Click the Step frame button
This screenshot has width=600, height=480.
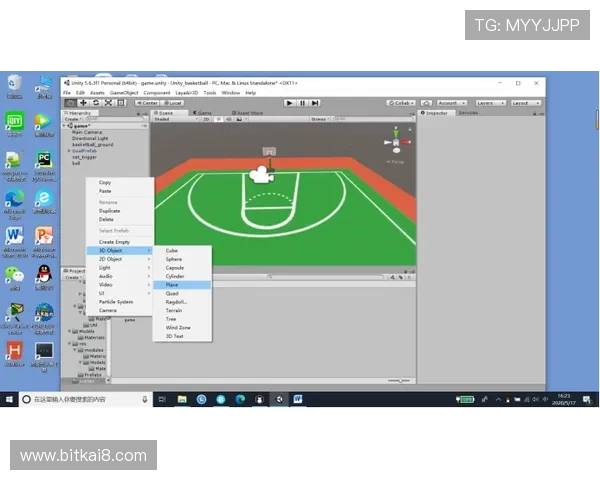[314, 103]
